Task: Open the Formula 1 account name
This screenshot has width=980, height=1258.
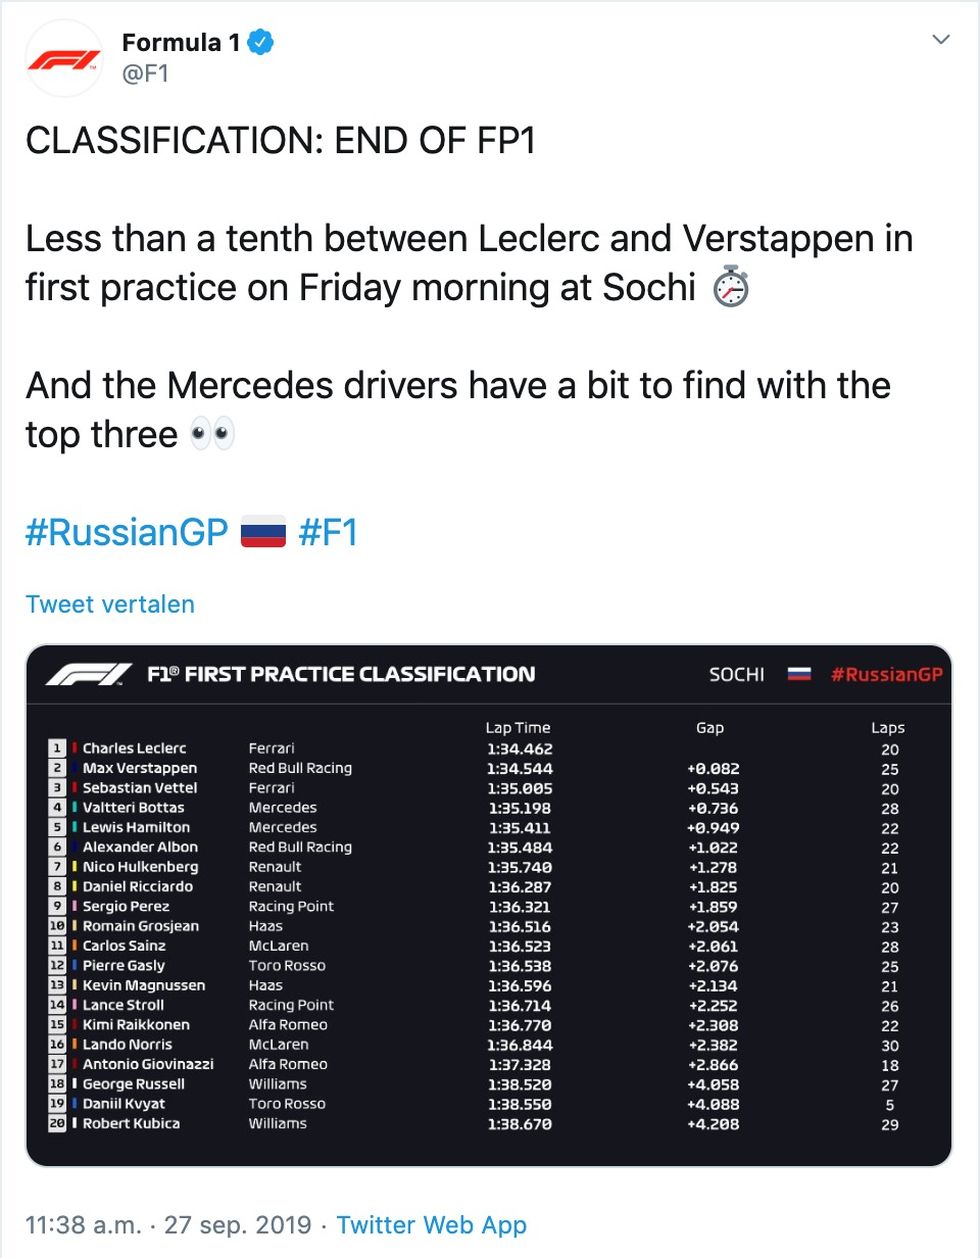Action: (181, 43)
